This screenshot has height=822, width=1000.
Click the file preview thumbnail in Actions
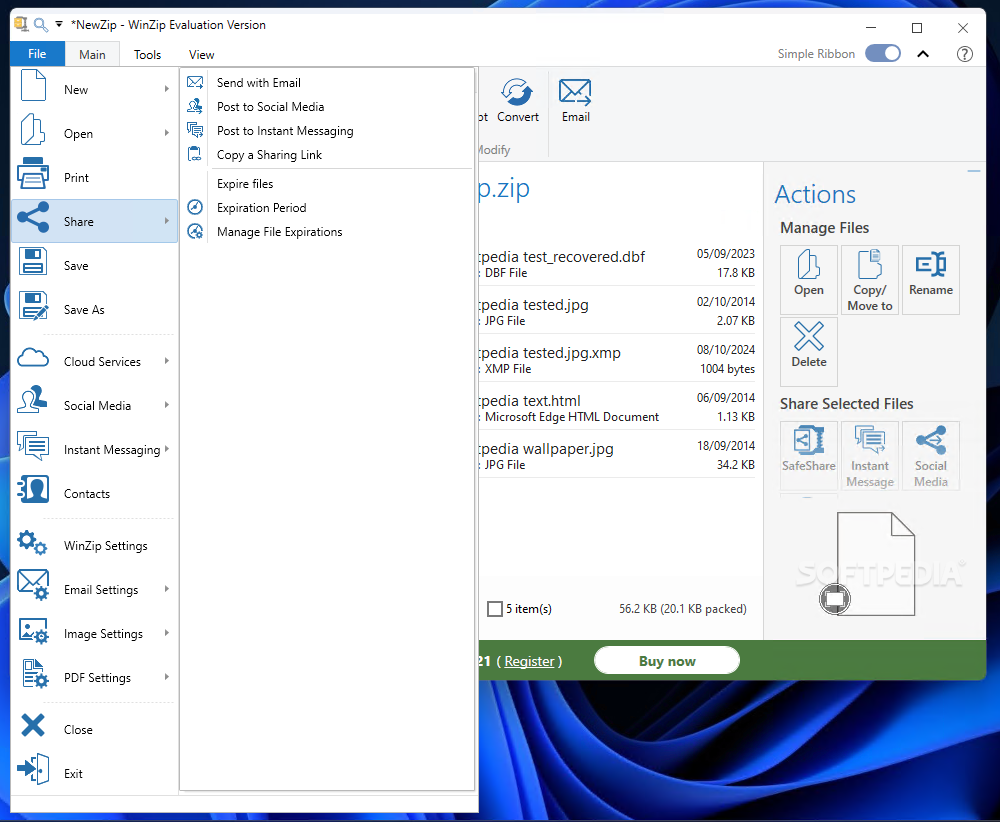pos(875,564)
